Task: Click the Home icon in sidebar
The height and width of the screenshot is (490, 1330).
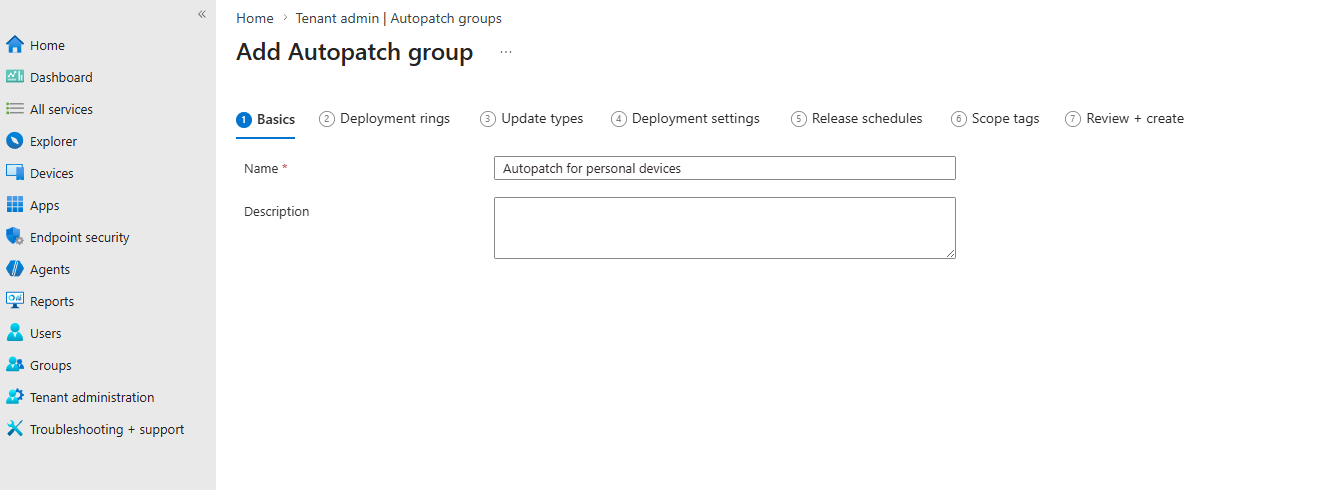Action: 15,45
